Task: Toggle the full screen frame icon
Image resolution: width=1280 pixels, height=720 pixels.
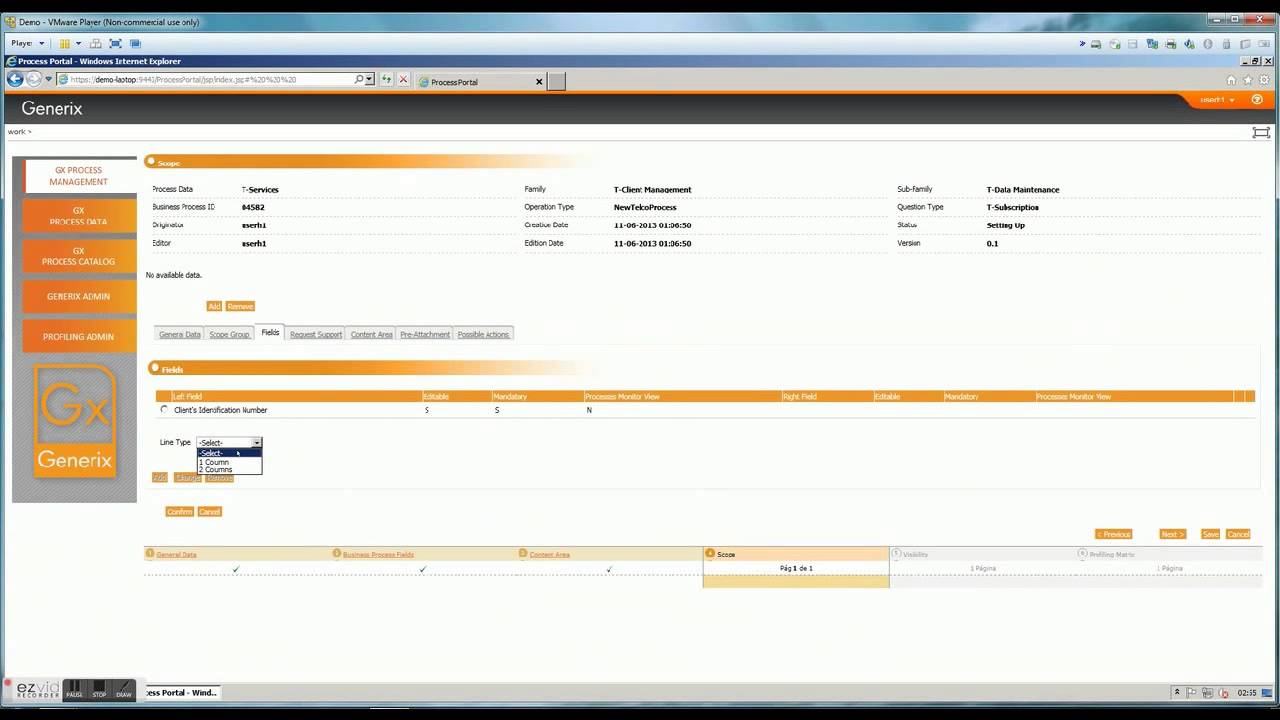Action: pos(1261,132)
